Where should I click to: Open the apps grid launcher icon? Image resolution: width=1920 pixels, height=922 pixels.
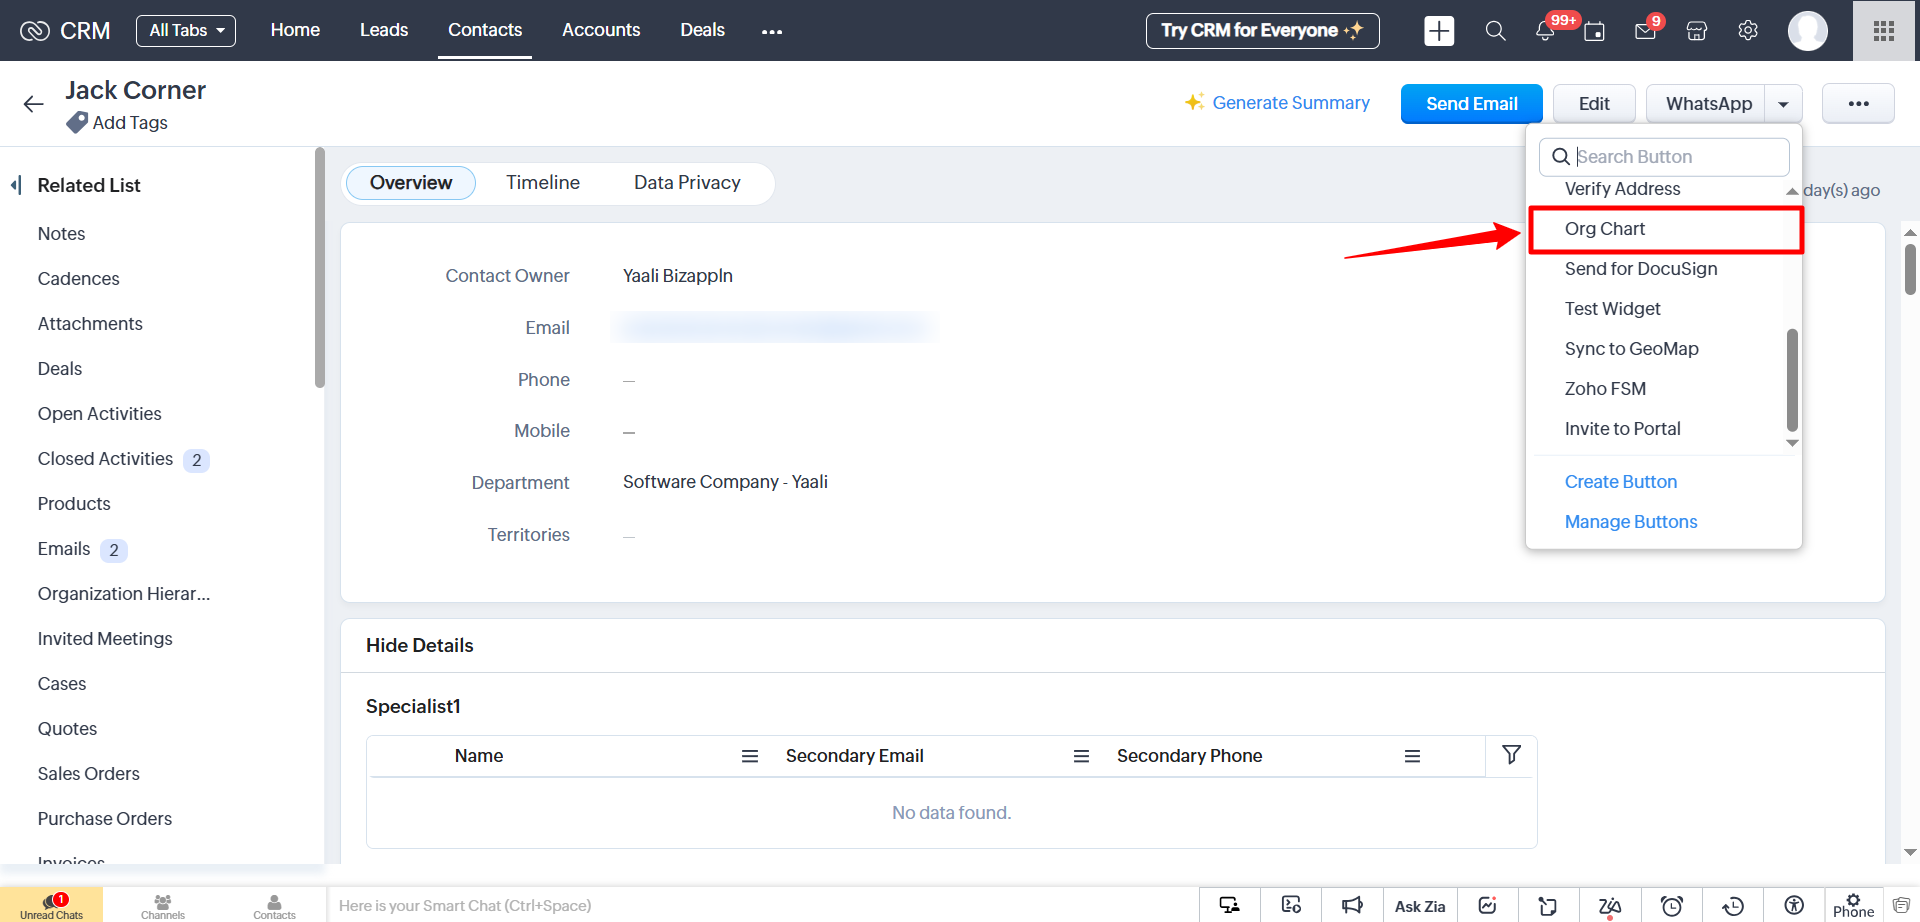tap(1884, 31)
